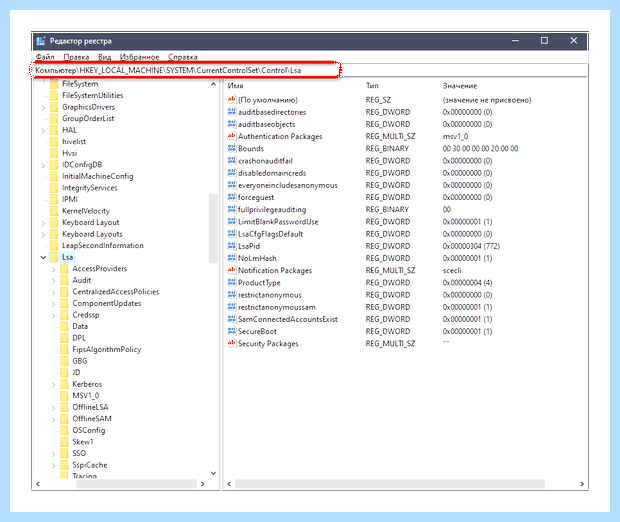Collapse the Lsa tree node
Viewport: 620px width, 522px height.
pyautogui.click(x=43, y=257)
